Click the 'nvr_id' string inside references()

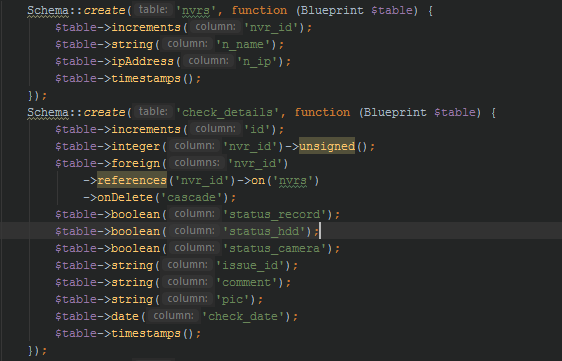(202, 180)
